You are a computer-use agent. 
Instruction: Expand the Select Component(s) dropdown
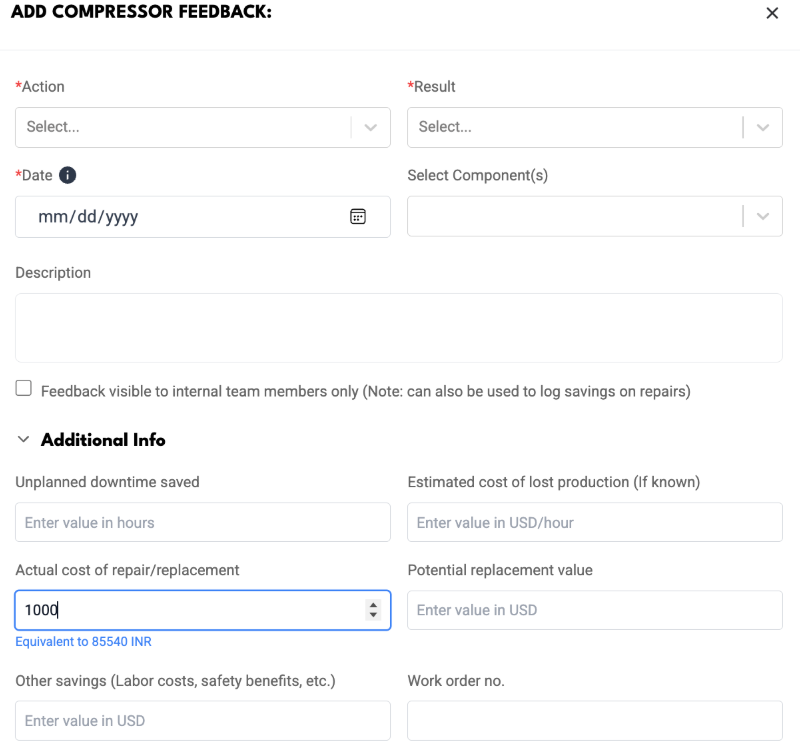594,216
